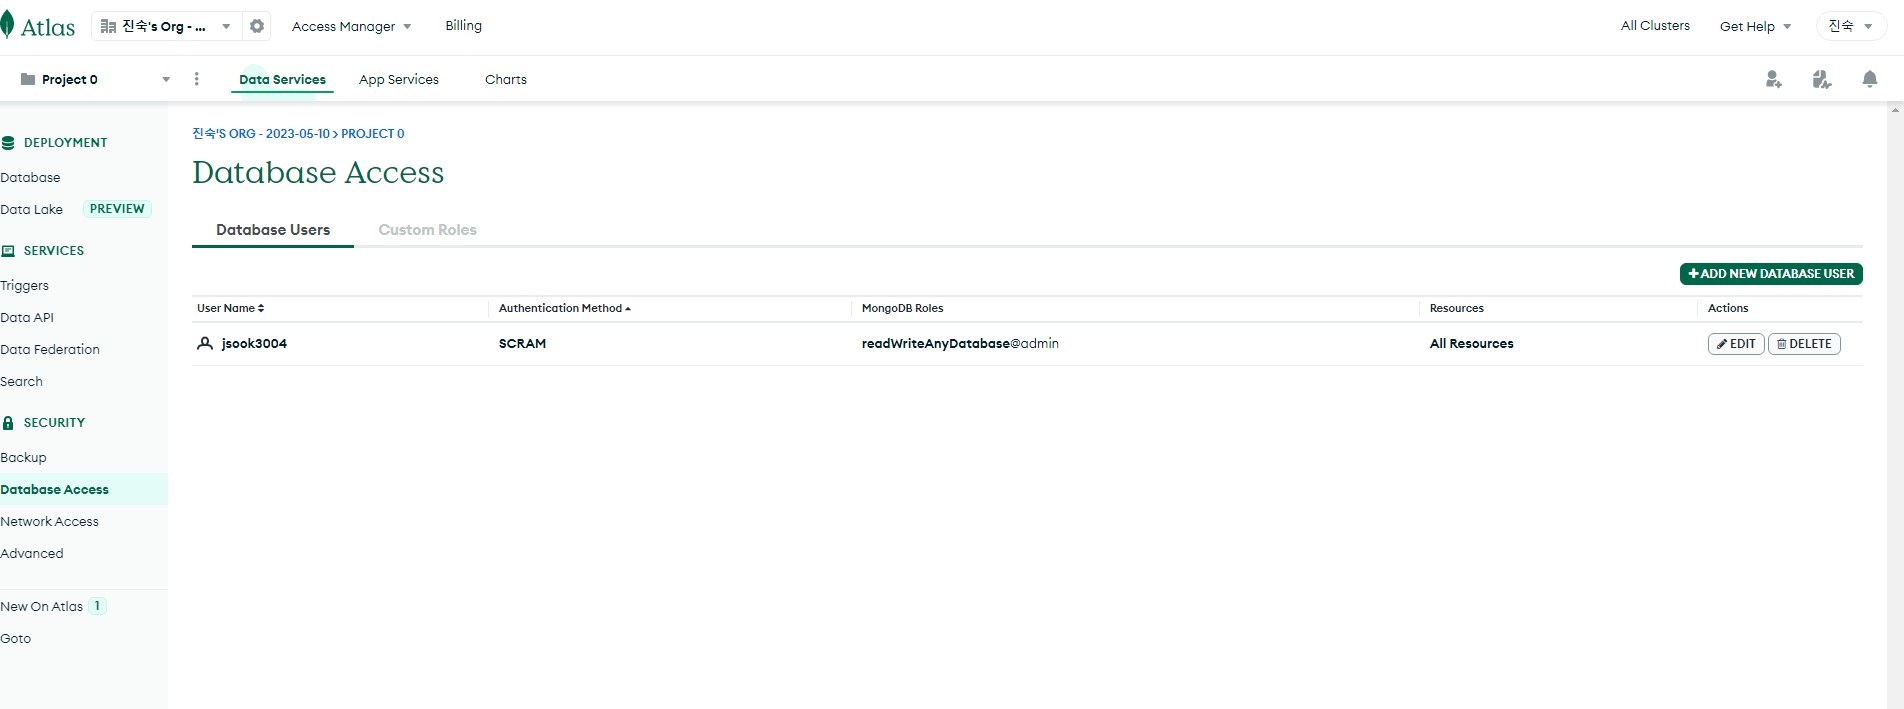Click the Project 0 folder icon
Screen dimensions: 1904x709
coord(28,79)
